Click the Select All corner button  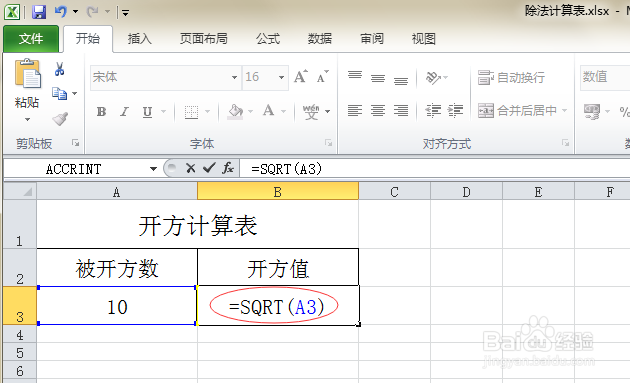(20, 191)
